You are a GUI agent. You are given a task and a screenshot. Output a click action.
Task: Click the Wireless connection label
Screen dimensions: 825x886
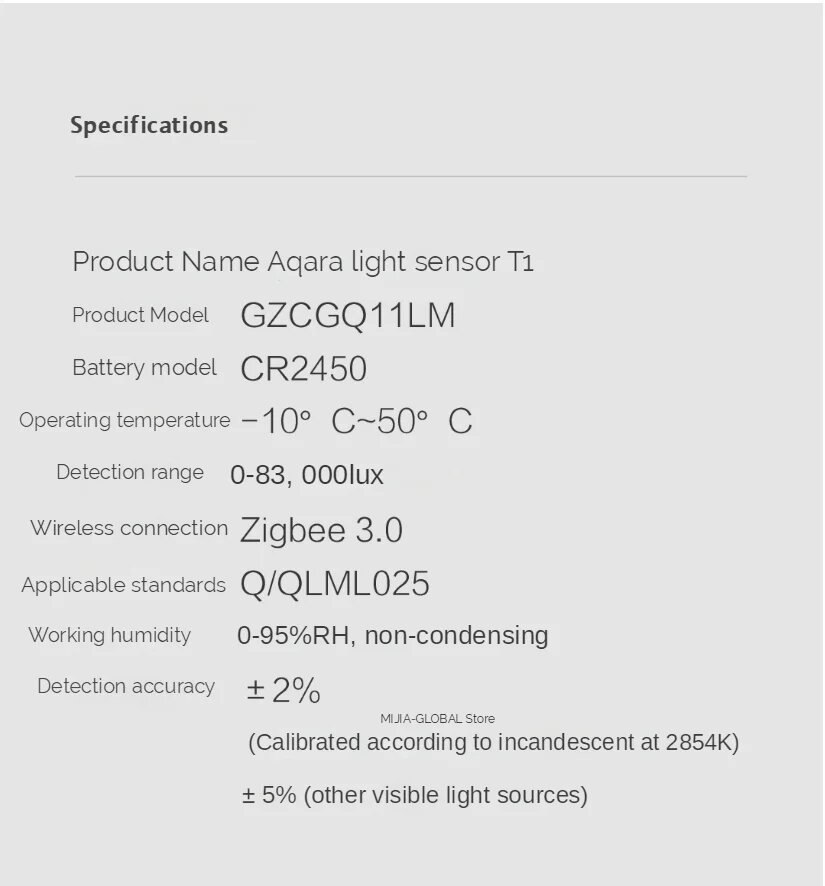pyautogui.click(x=129, y=528)
